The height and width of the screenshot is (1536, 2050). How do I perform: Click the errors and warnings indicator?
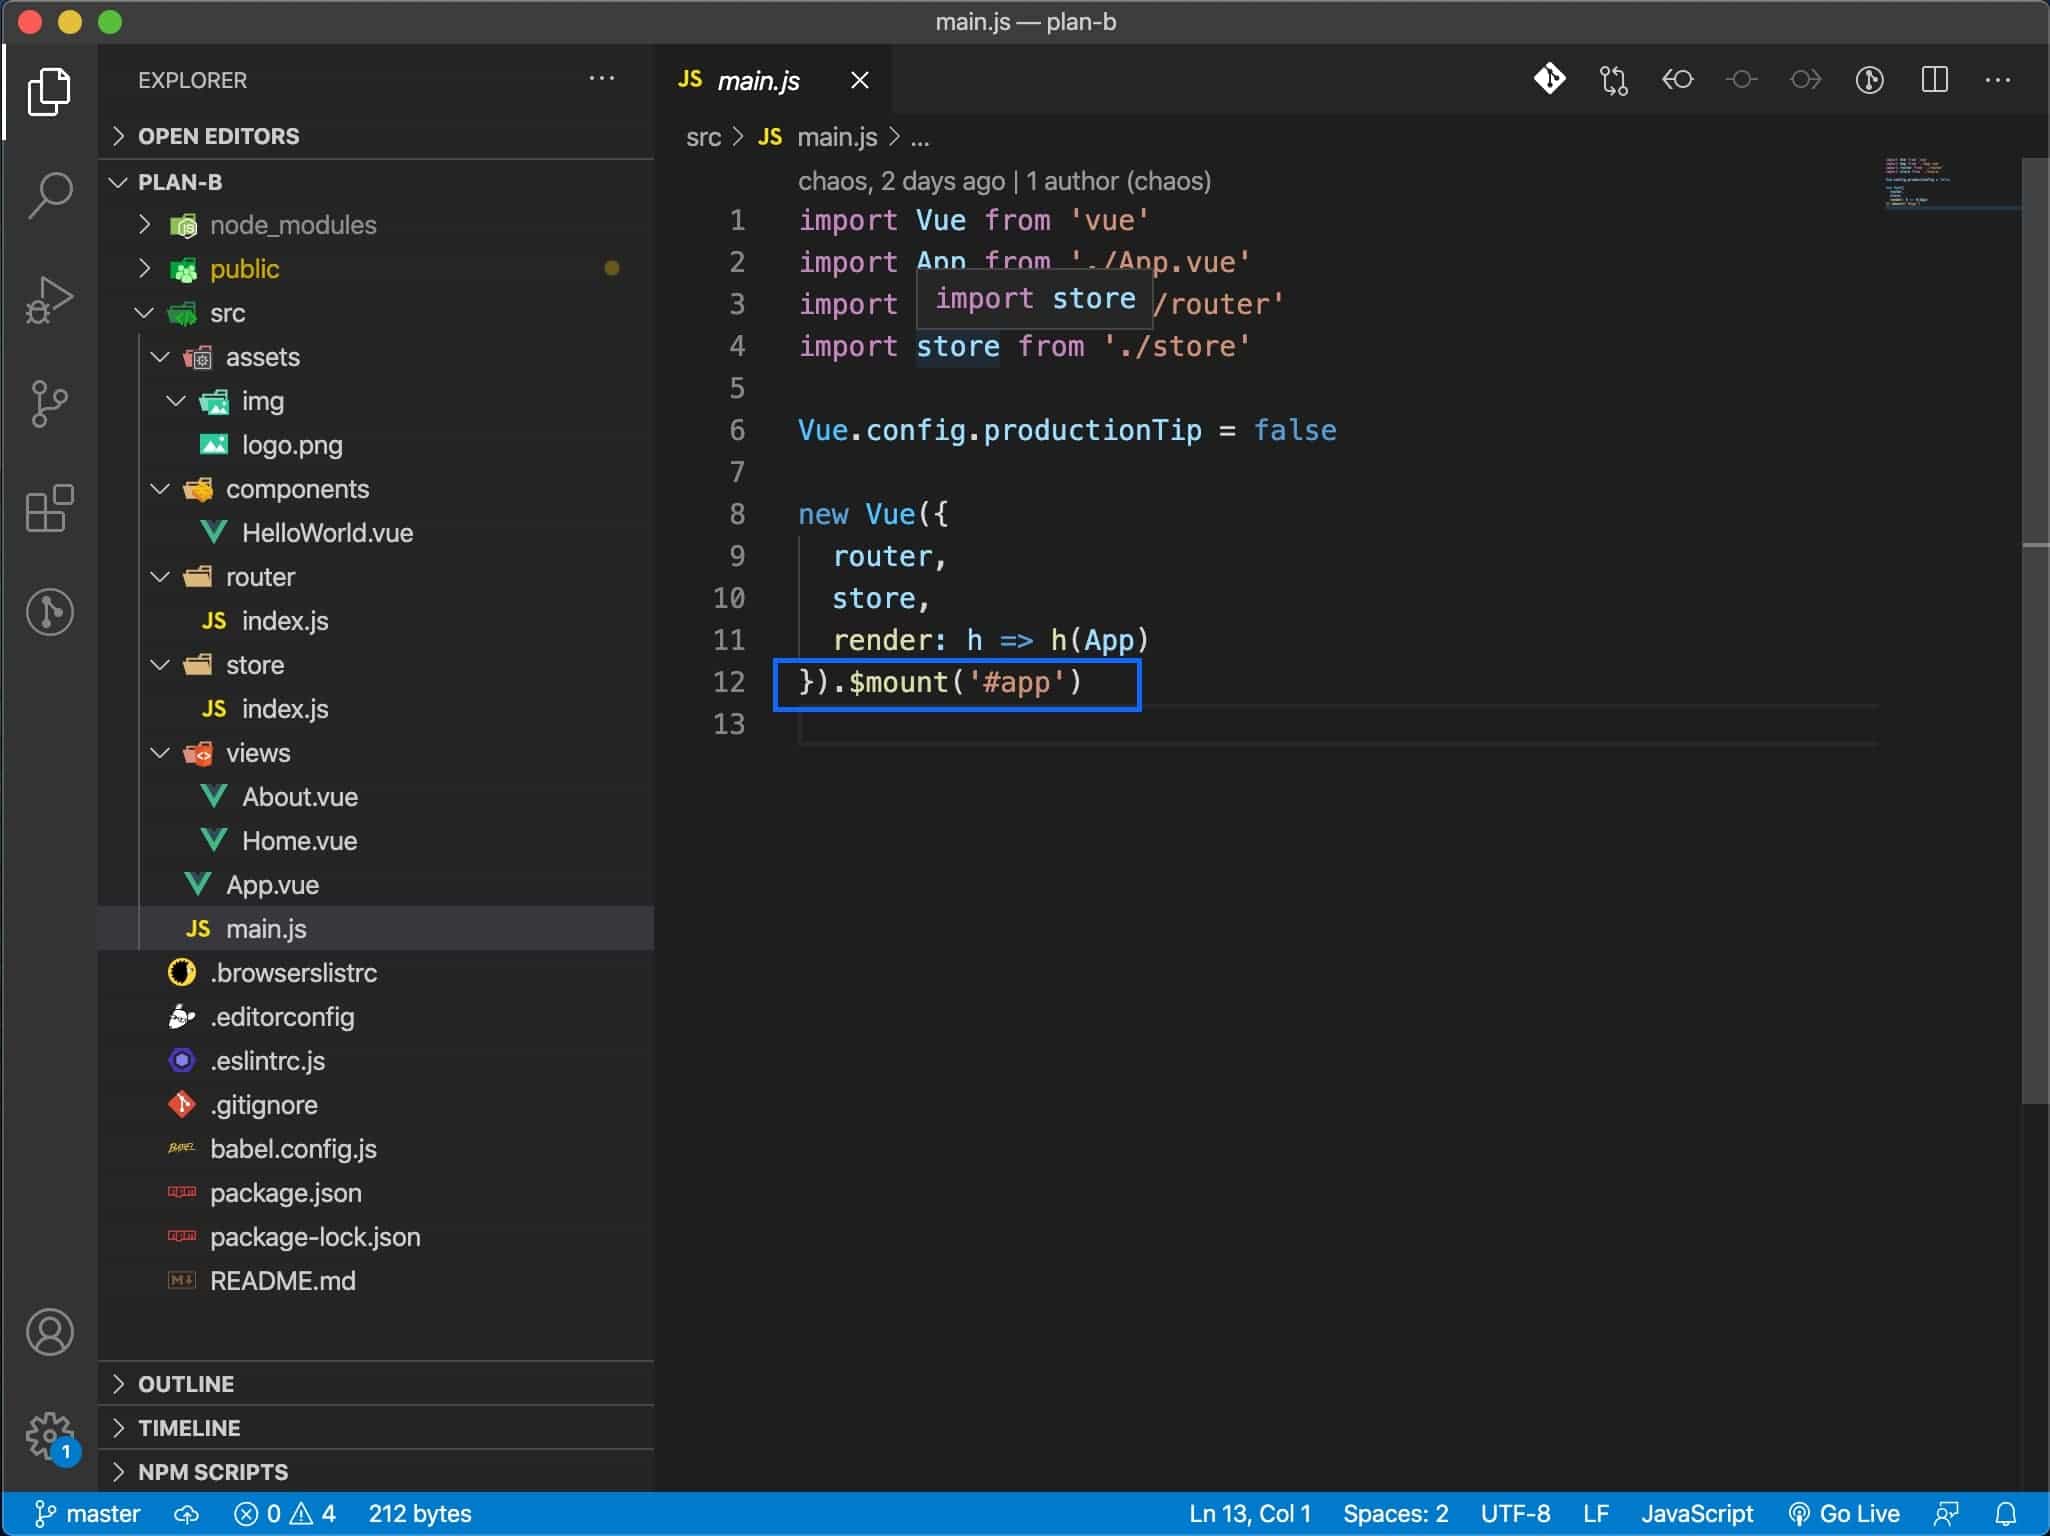click(x=285, y=1514)
